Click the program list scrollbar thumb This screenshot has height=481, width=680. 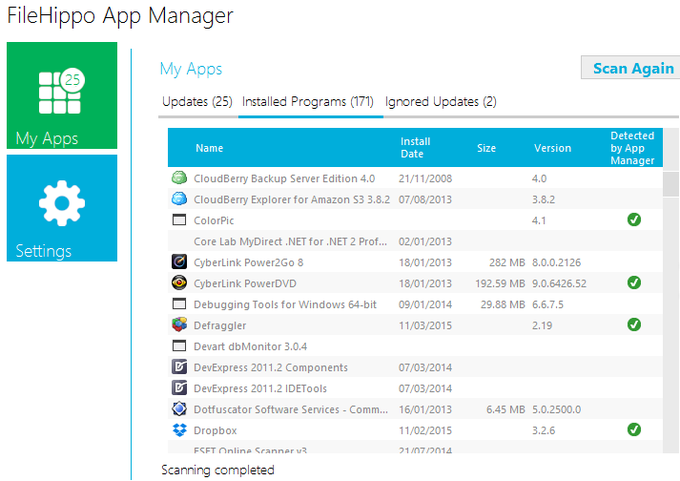[671, 184]
